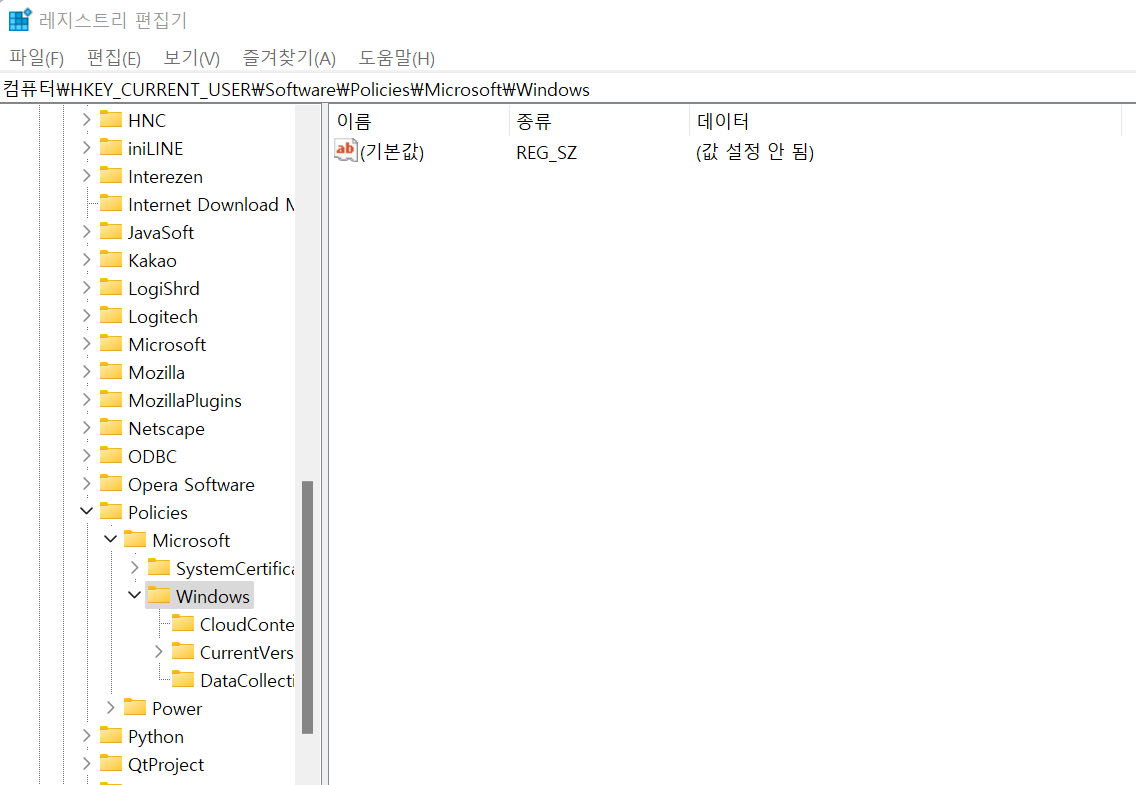This screenshot has height=785, width=1136.
Task: Select the Interezen folder icon
Action: 111,175
